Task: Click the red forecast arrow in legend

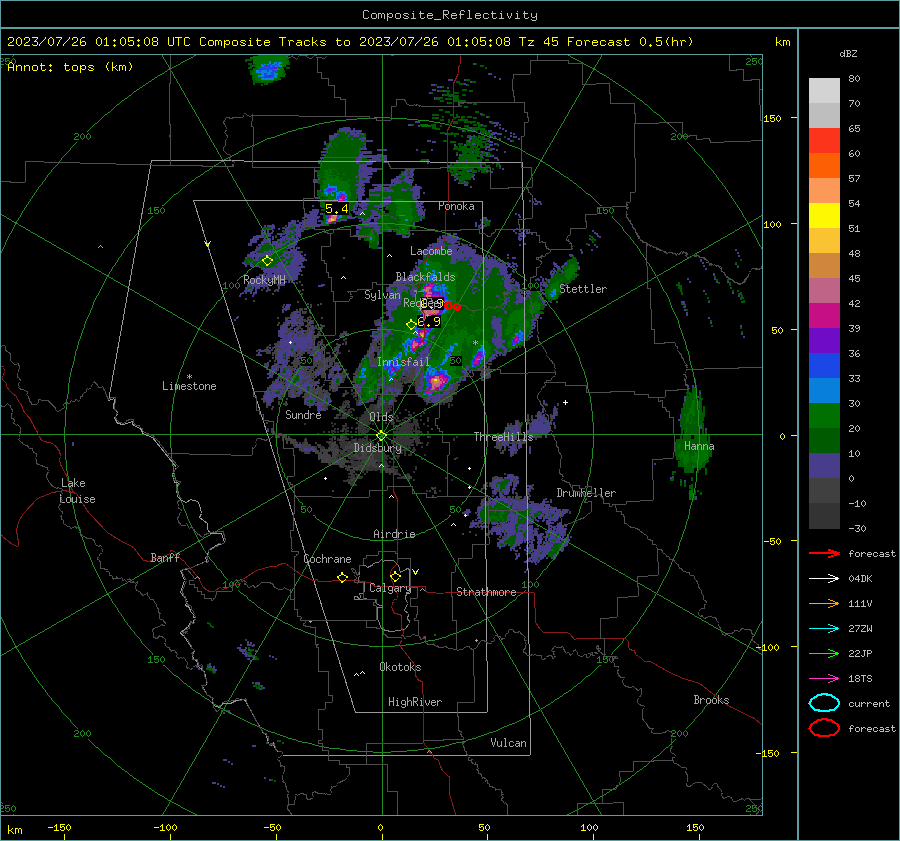Action: pyautogui.click(x=824, y=553)
